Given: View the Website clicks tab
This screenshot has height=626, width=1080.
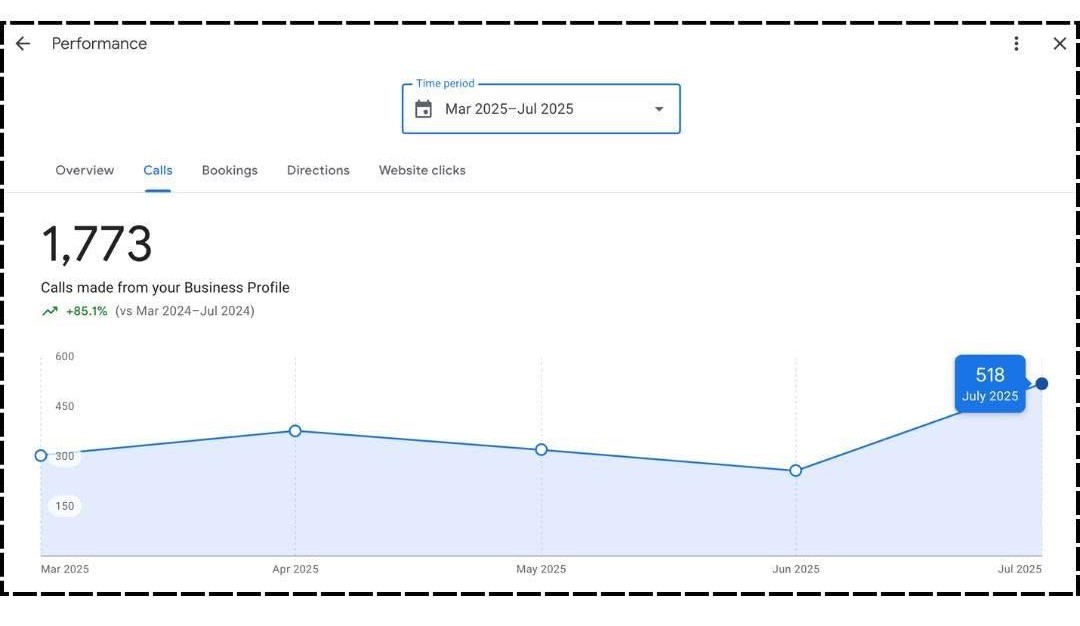Looking at the screenshot, I should click(422, 171).
